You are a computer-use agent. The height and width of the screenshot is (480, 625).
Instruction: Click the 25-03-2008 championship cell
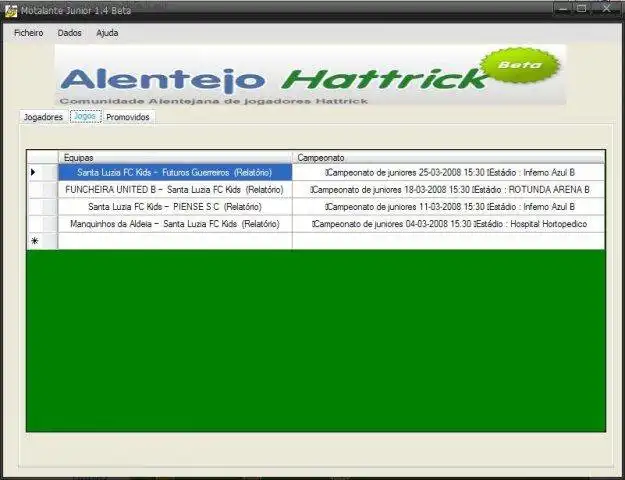click(x=448, y=172)
